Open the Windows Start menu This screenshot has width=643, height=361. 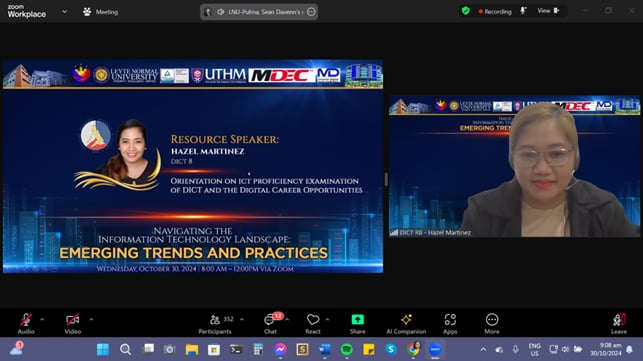[103, 350]
